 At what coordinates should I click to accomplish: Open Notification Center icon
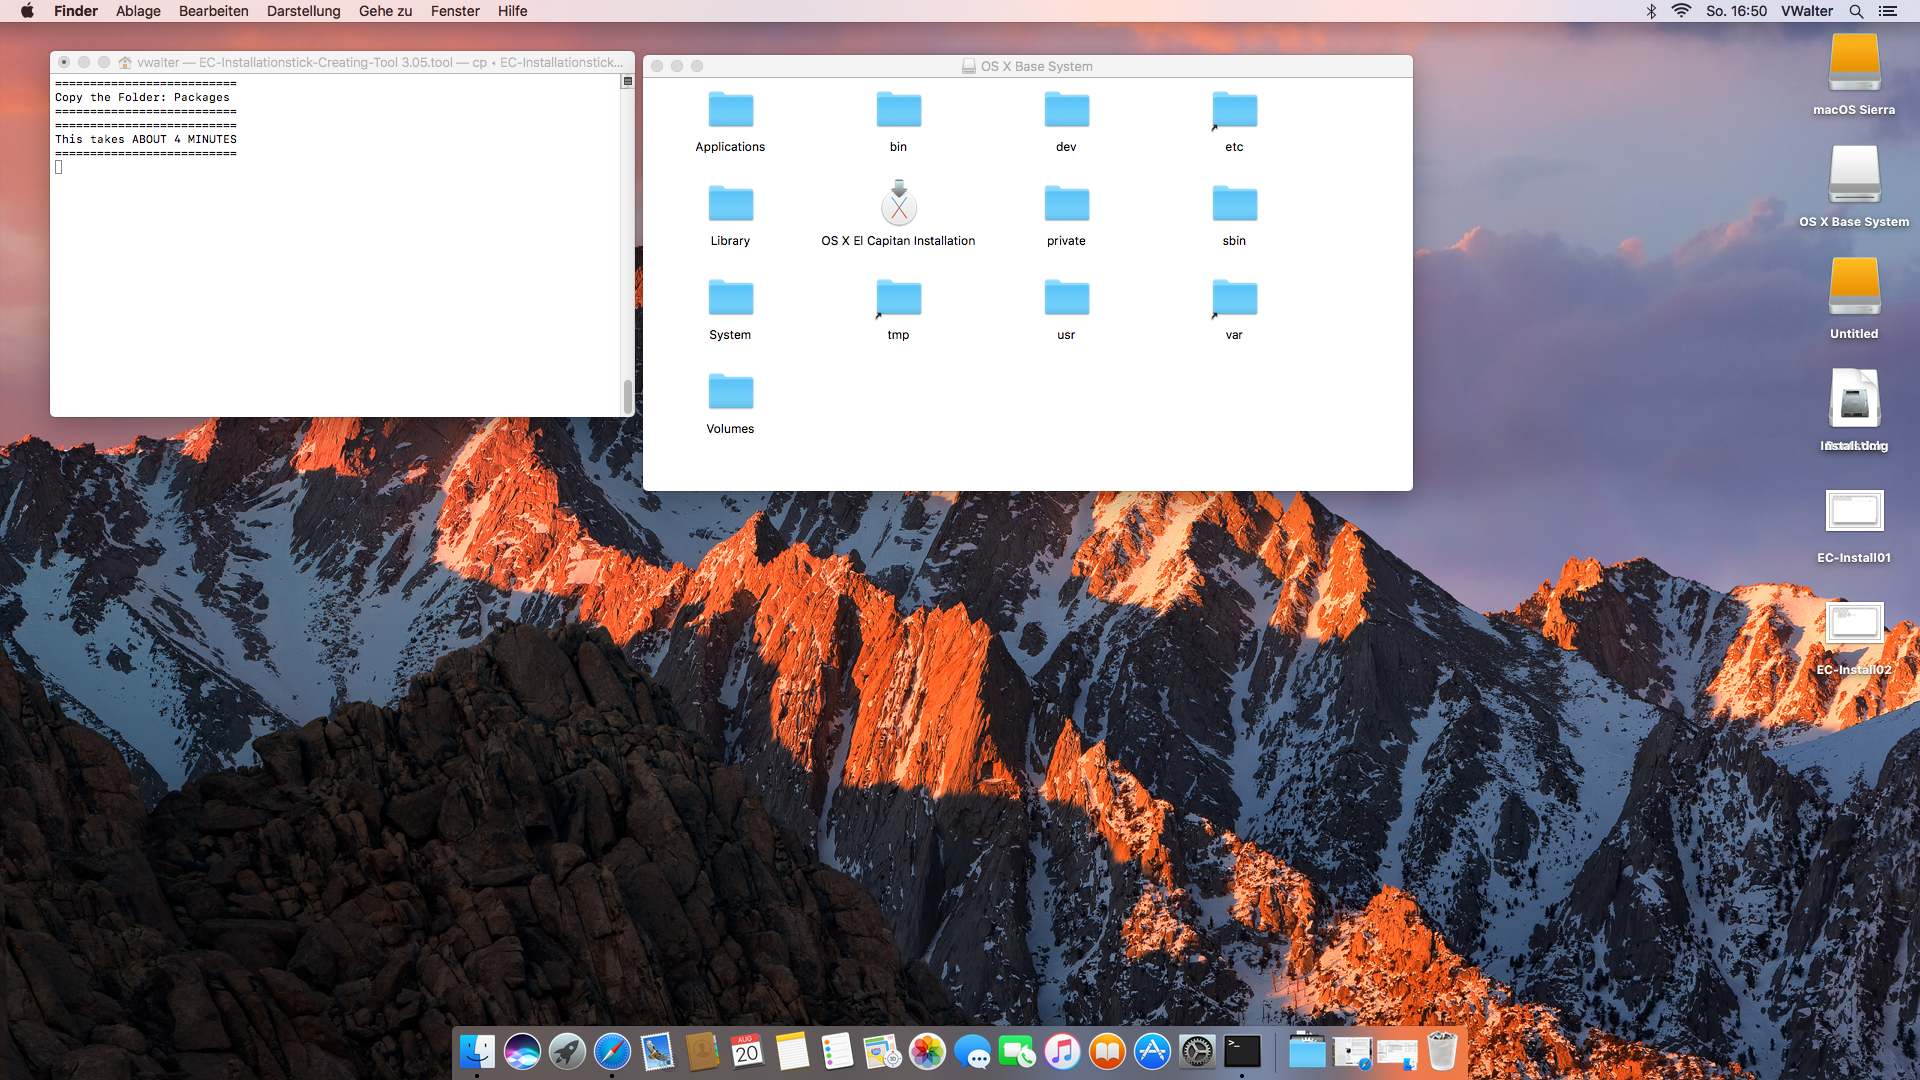tap(1887, 11)
